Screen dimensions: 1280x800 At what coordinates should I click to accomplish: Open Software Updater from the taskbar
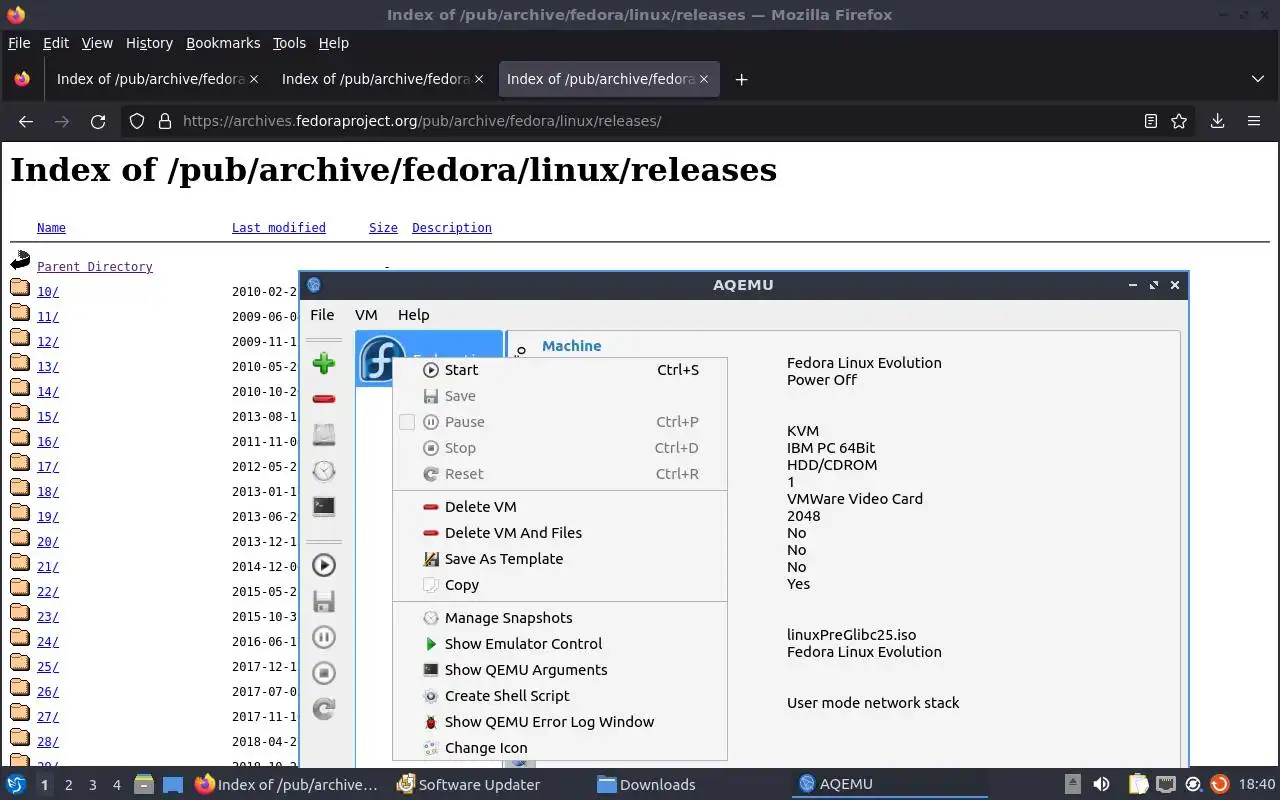(469, 785)
